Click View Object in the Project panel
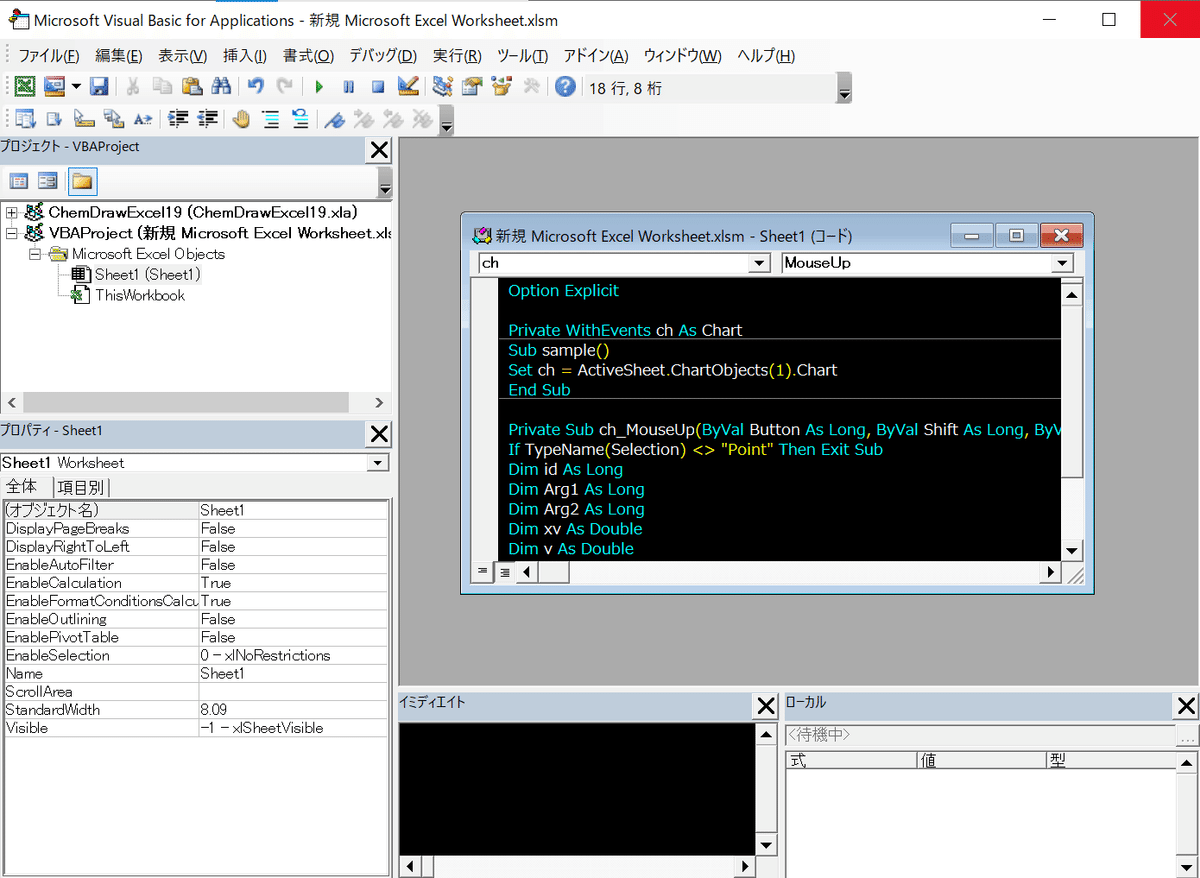Viewport: 1200px width, 878px height. (x=47, y=181)
